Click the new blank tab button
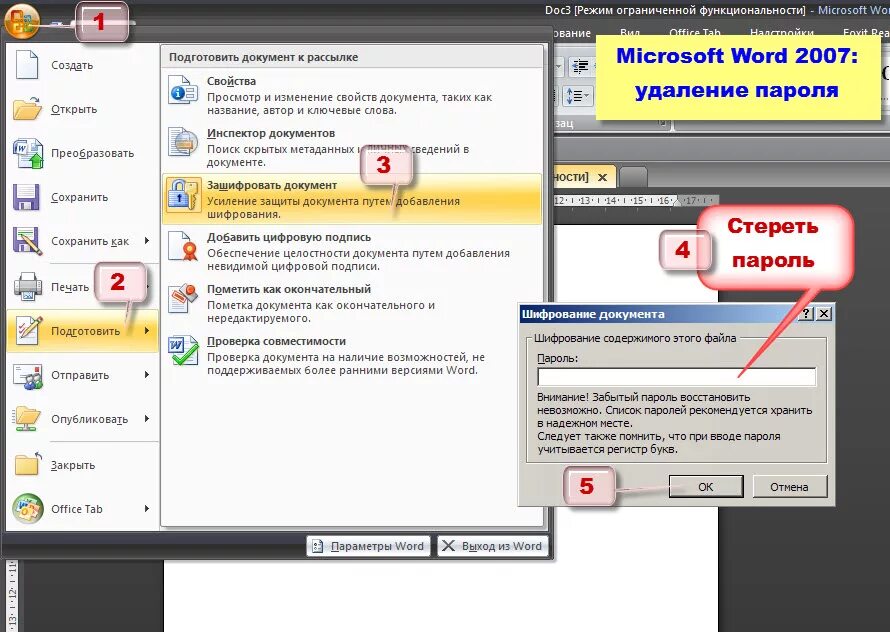The image size is (890, 632). [633, 176]
